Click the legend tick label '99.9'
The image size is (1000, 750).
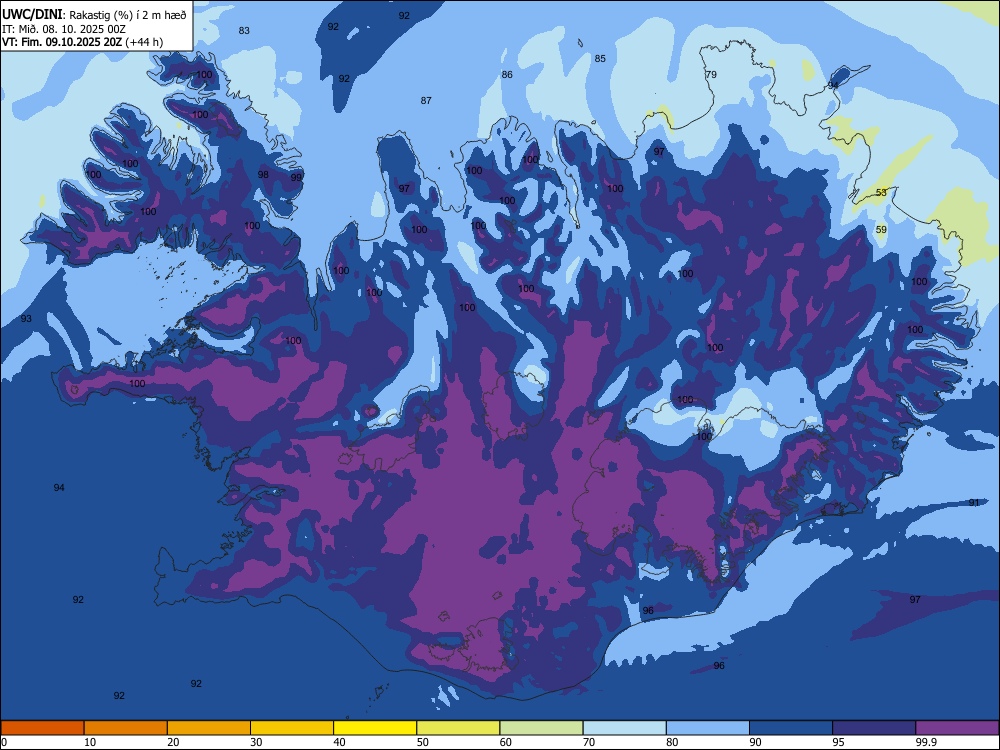pyautogui.click(x=925, y=742)
